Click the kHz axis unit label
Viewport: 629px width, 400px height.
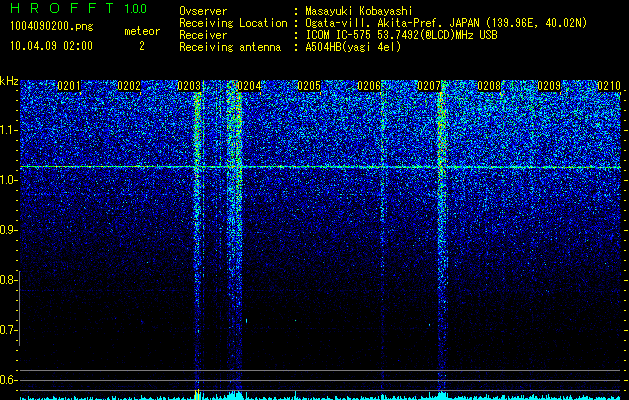(x=9, y=81)
